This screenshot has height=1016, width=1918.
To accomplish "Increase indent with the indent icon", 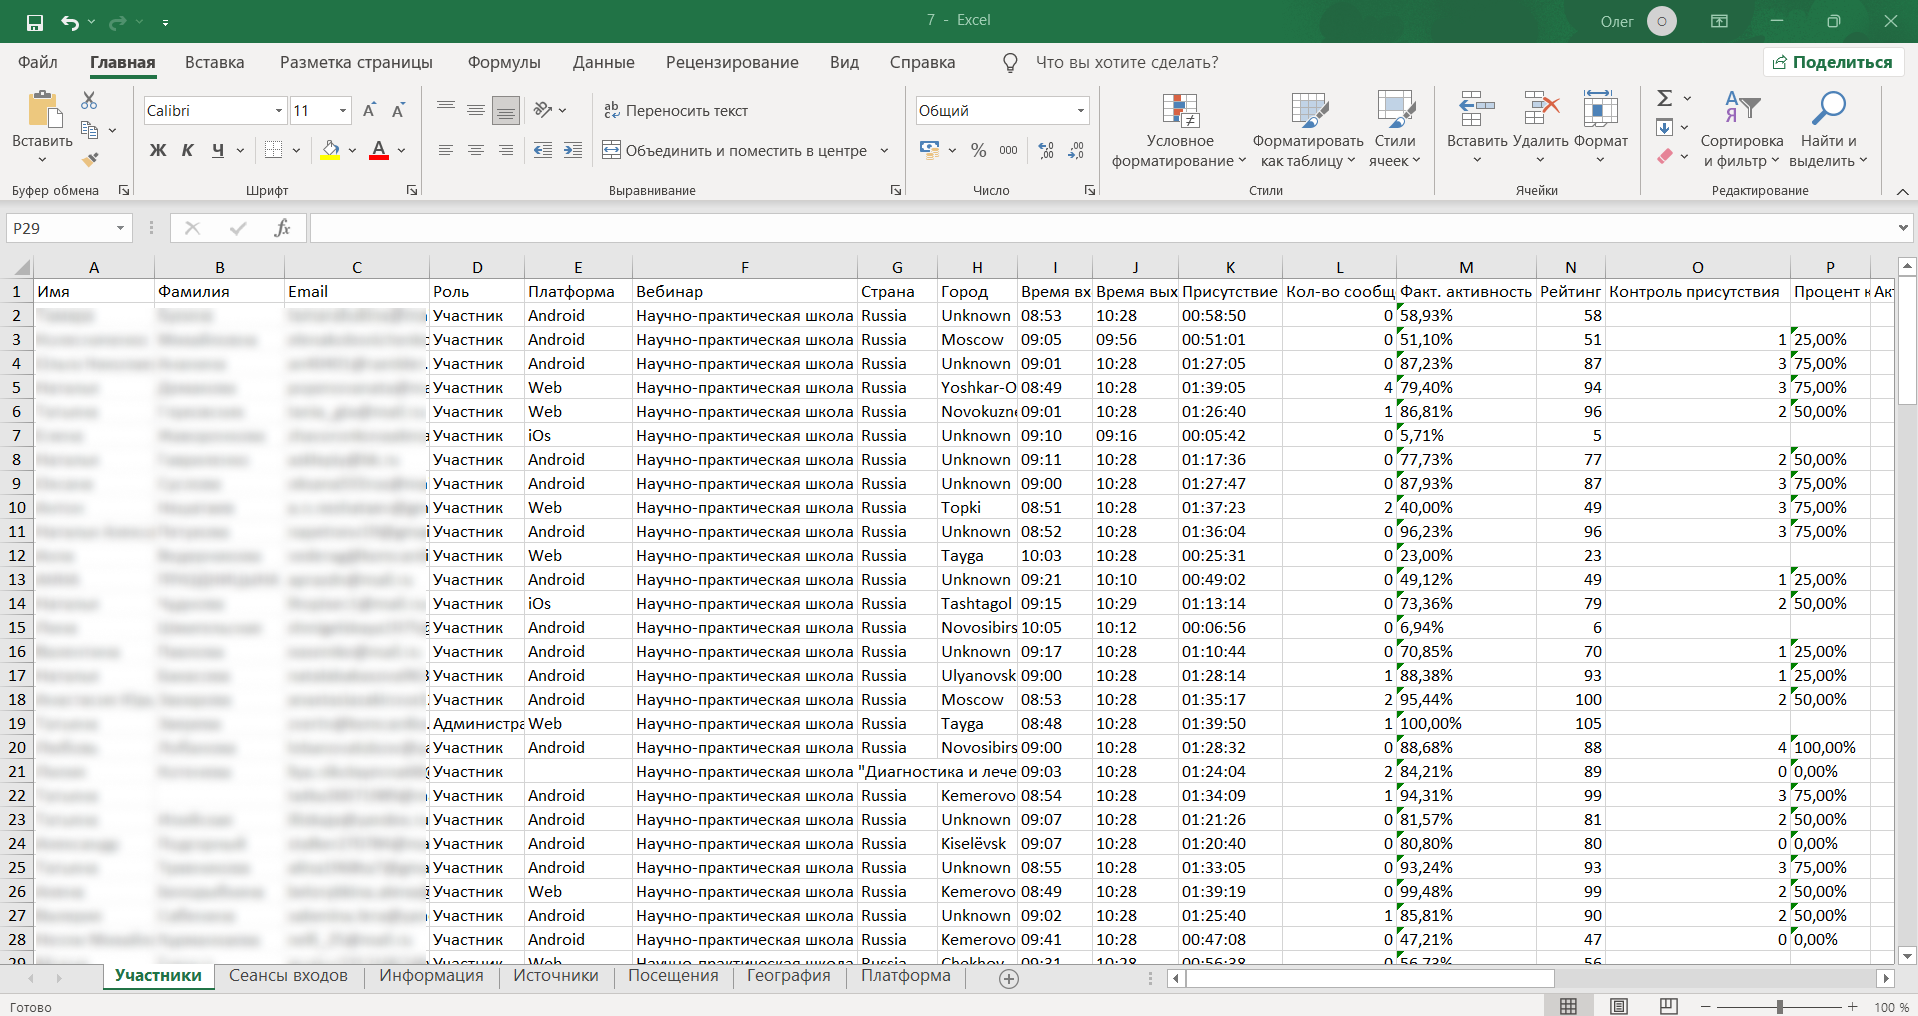I will (573, 150).
